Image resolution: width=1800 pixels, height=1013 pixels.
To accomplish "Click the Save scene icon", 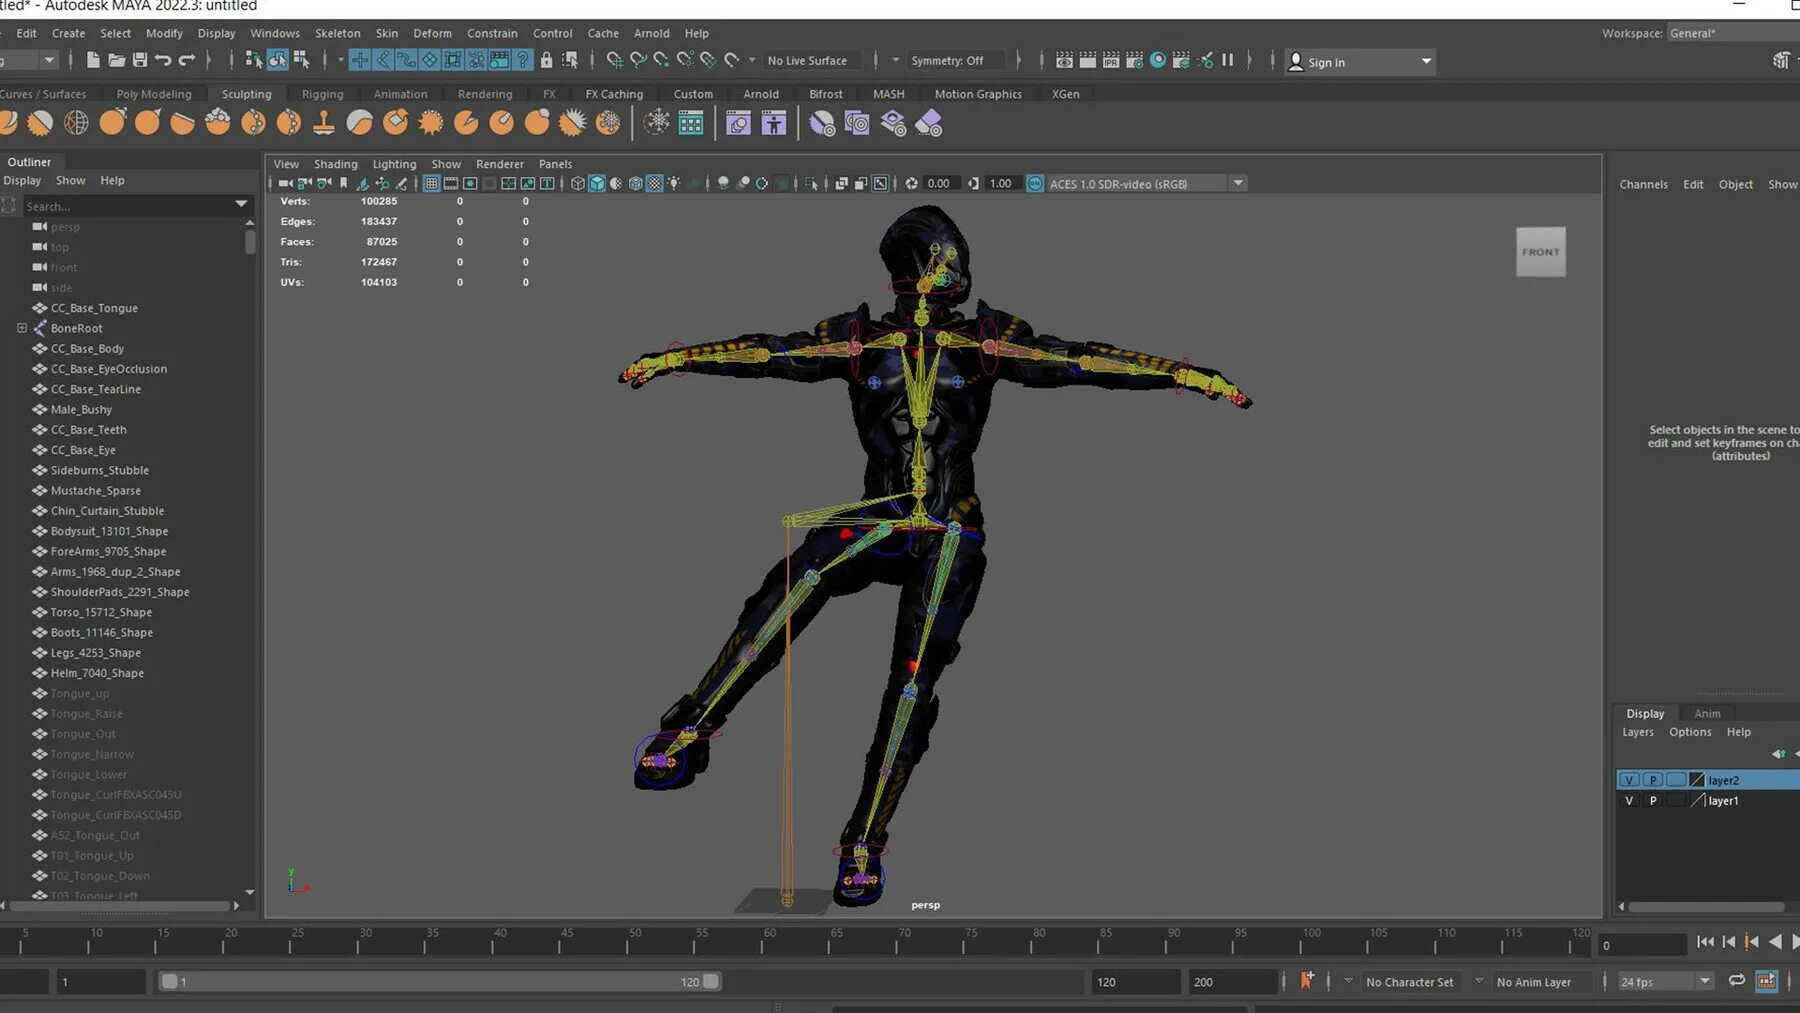I will pos(140,61).
